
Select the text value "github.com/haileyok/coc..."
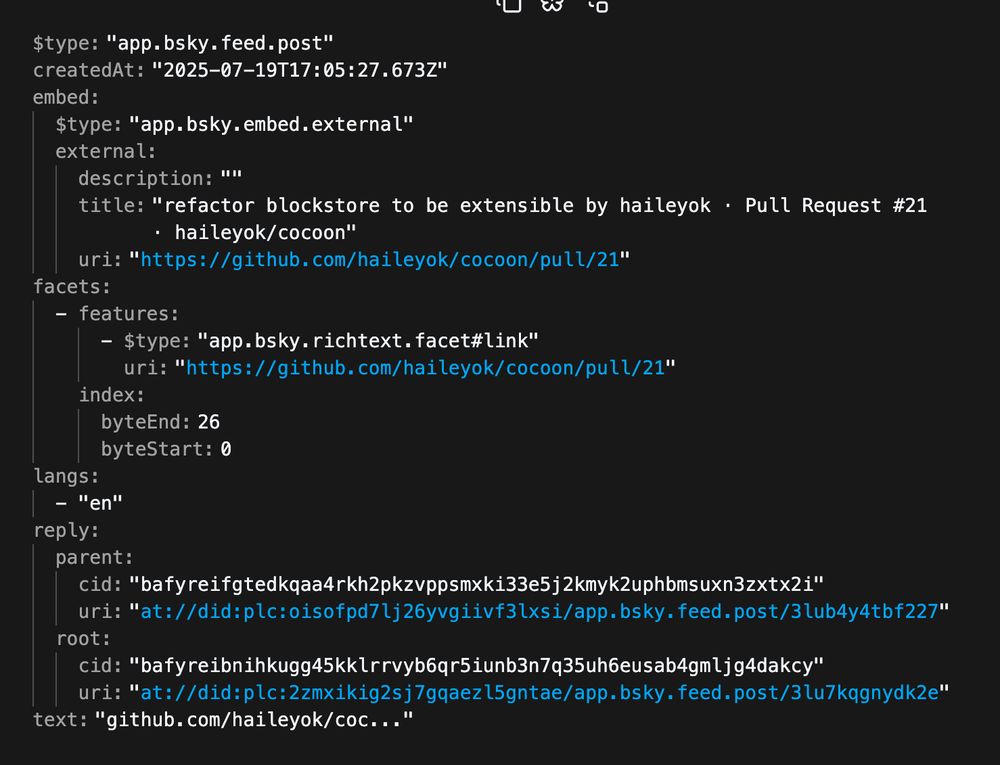pos(254,720)
